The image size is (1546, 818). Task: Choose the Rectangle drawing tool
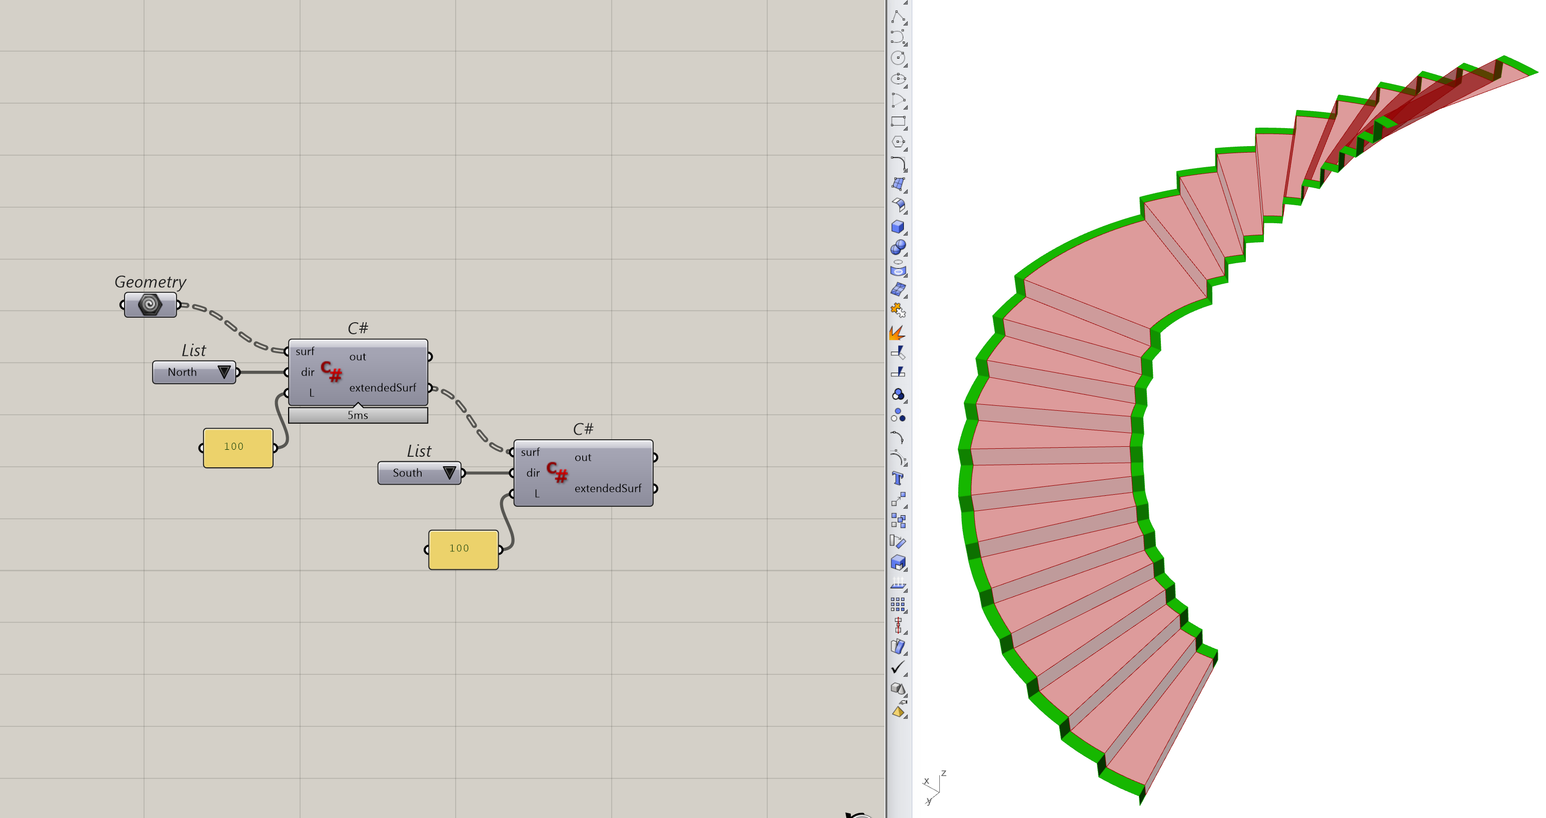tap(898, 121)
